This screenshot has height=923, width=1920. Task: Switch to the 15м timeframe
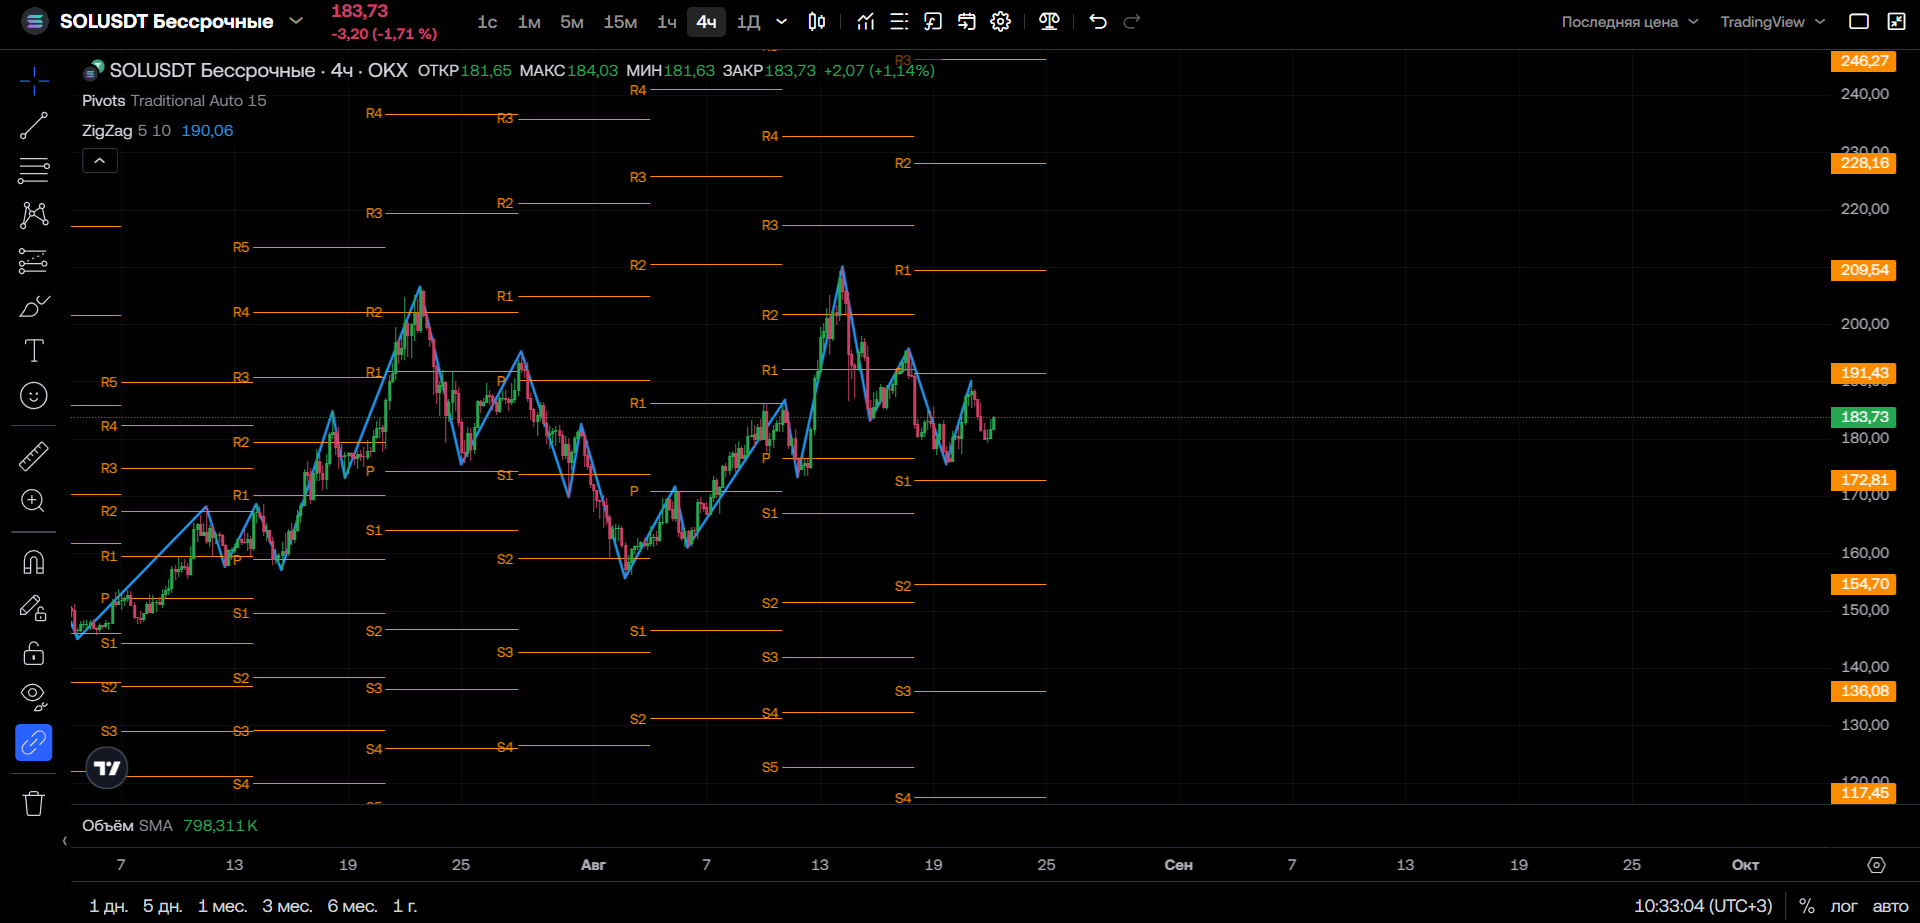(620, 22)
